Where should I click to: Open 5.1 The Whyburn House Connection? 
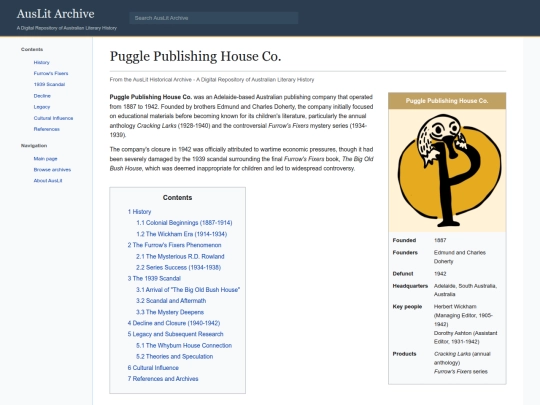[184, 345]
